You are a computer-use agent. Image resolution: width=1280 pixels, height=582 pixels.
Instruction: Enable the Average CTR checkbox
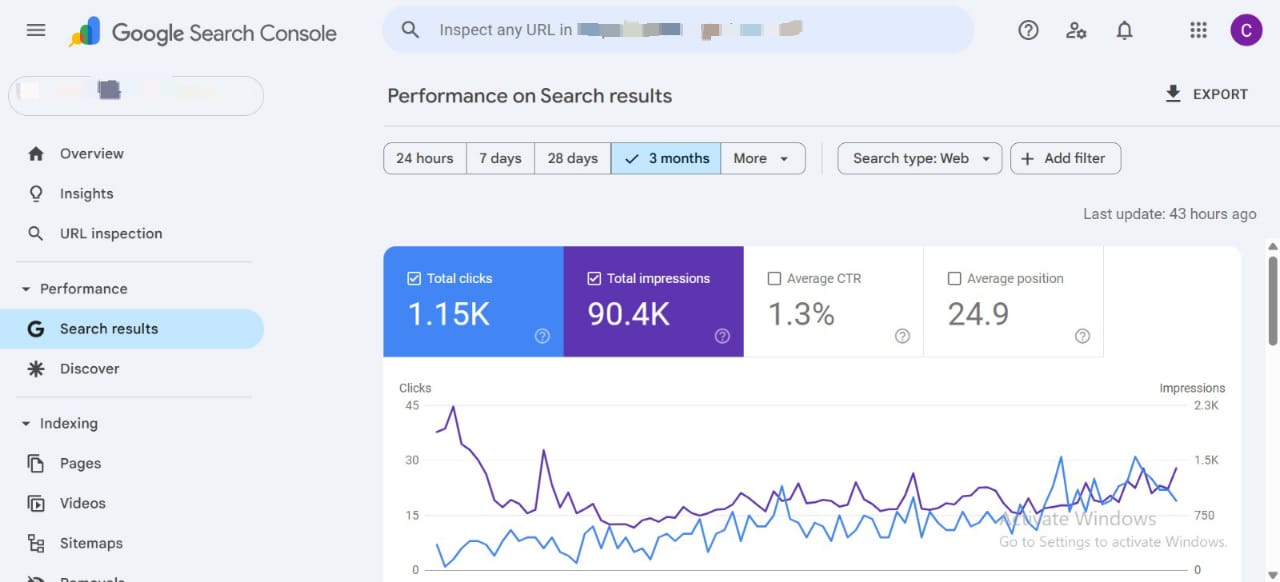click(774, 279)
